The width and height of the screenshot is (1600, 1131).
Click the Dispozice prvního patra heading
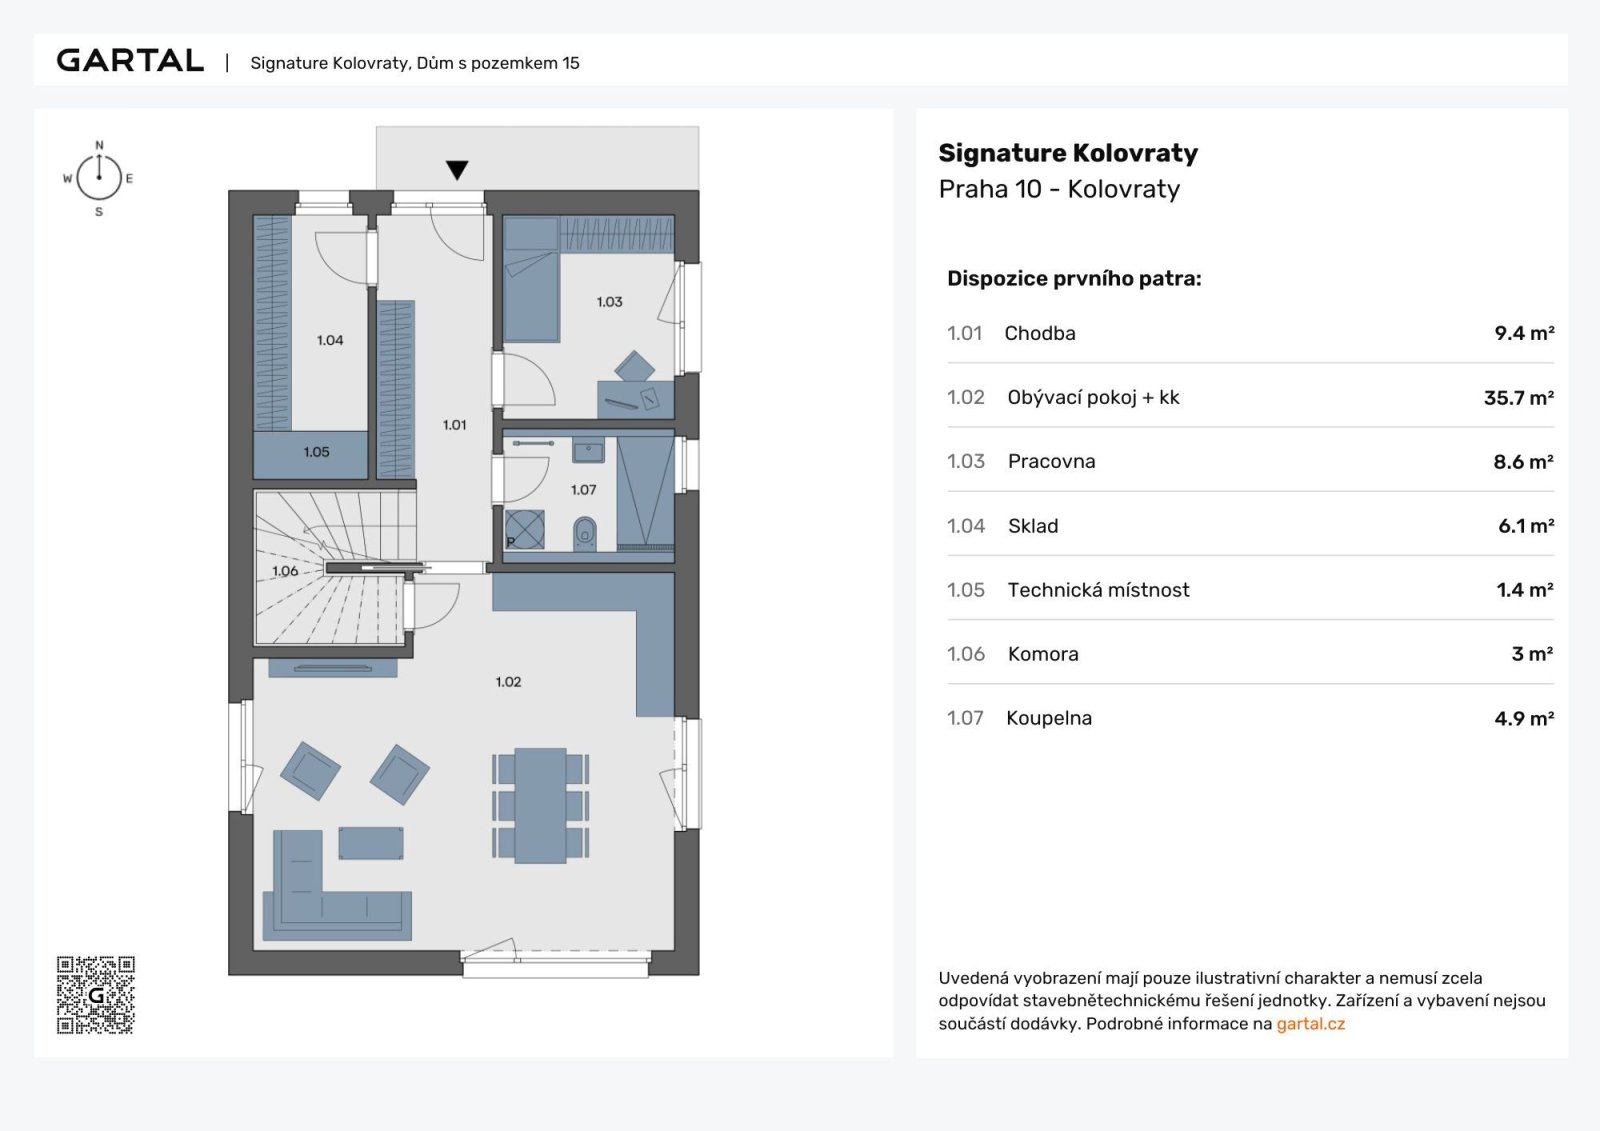(1074, 279)
